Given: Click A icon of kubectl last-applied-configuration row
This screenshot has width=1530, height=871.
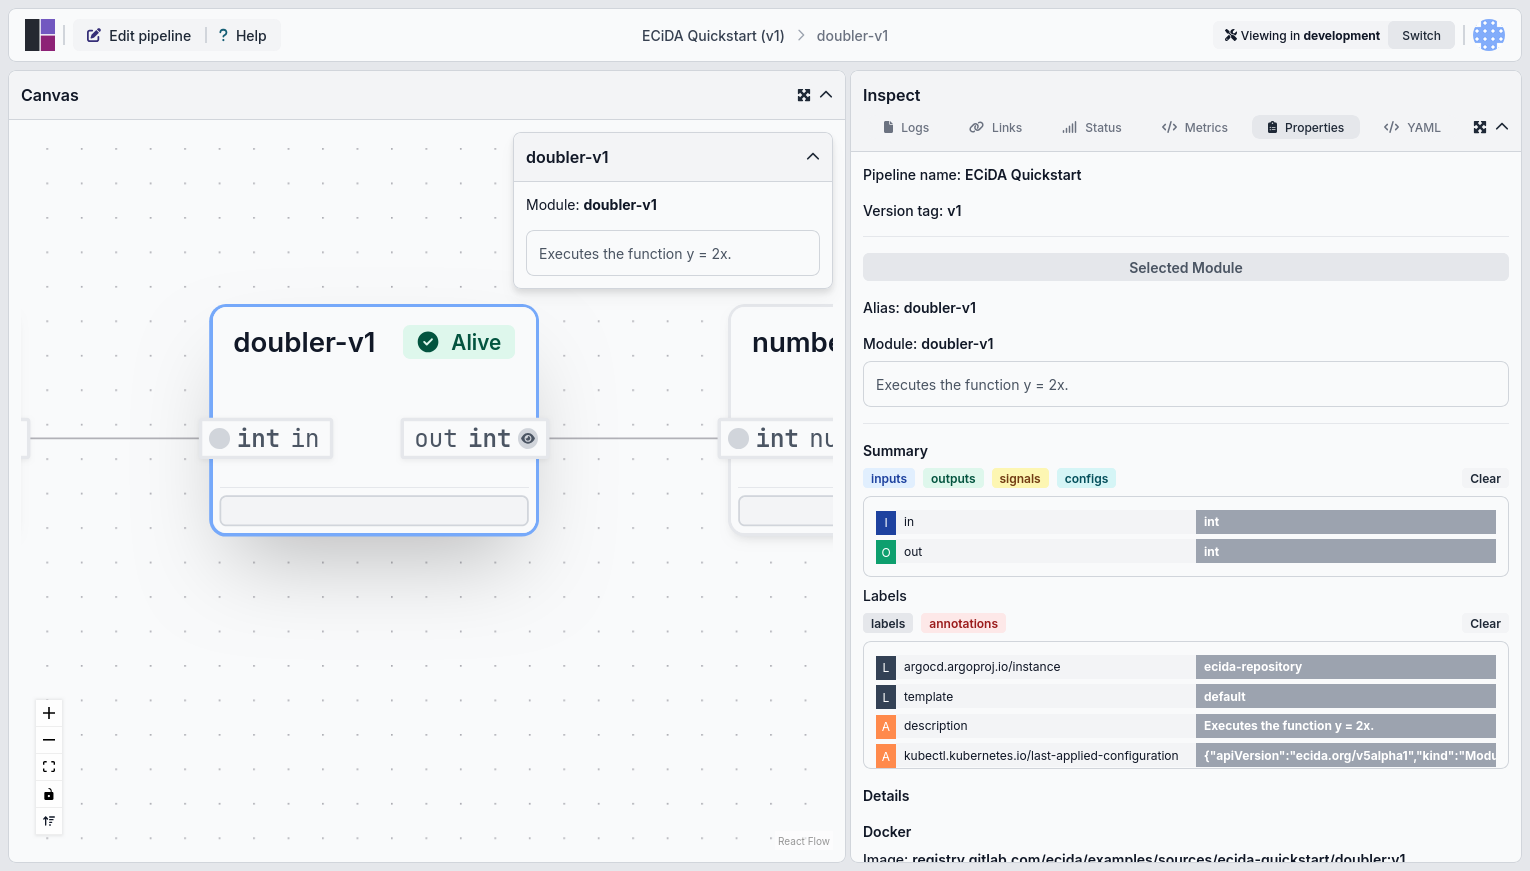Looking at the screenshot, I should coord(886,756).
